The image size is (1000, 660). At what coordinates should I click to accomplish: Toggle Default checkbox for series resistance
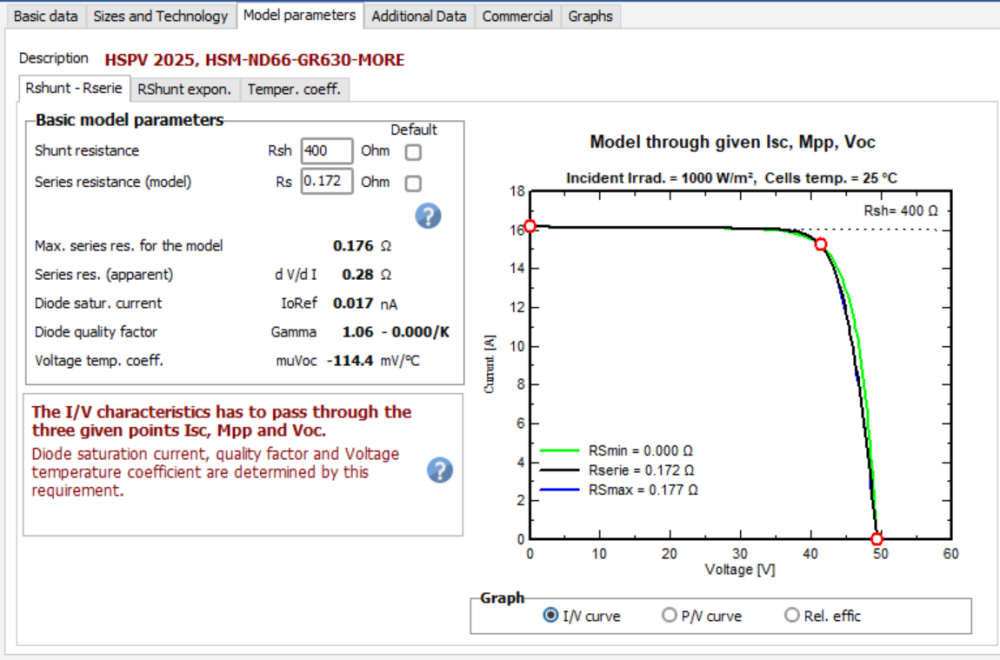[413, 183]
